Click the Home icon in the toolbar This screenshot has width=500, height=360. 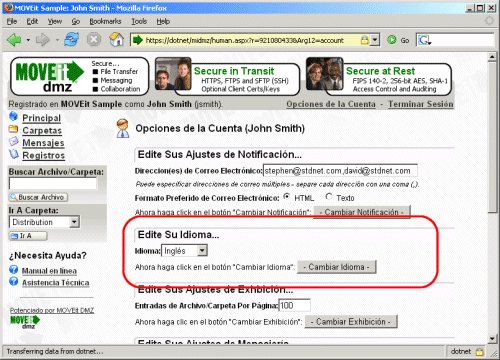tap(116, 40)
